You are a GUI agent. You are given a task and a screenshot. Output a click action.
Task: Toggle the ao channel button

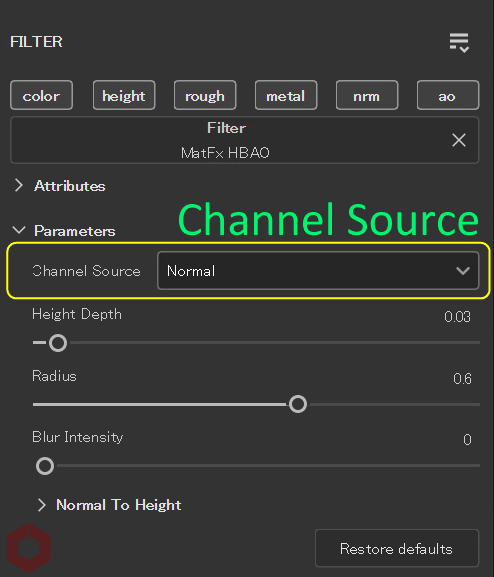tap(448, 95)
